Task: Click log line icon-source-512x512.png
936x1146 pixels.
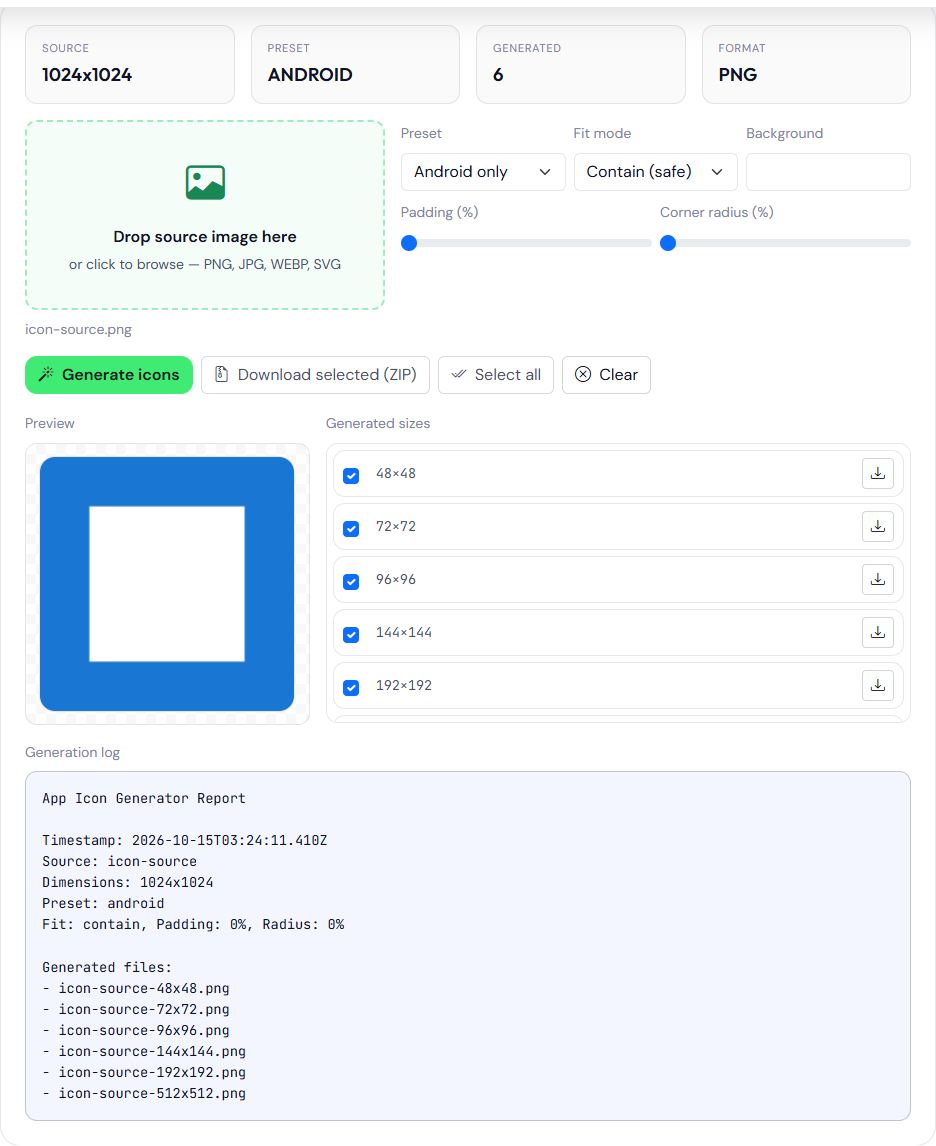Action: tap(144, 1093)
